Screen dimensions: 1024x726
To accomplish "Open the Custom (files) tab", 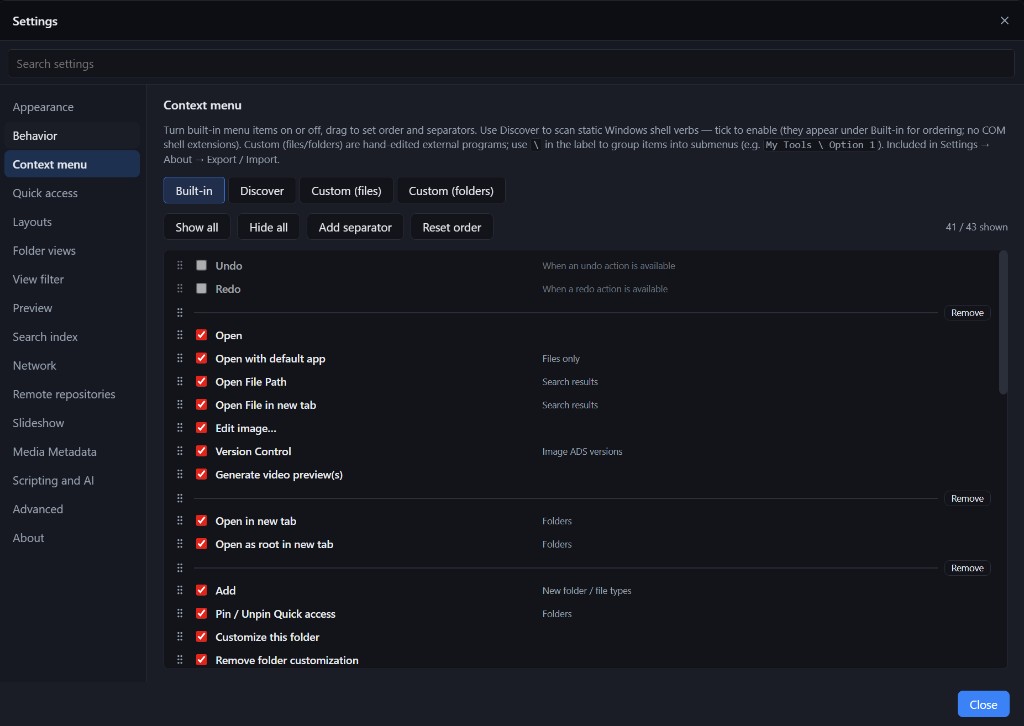I will [346, 191].
